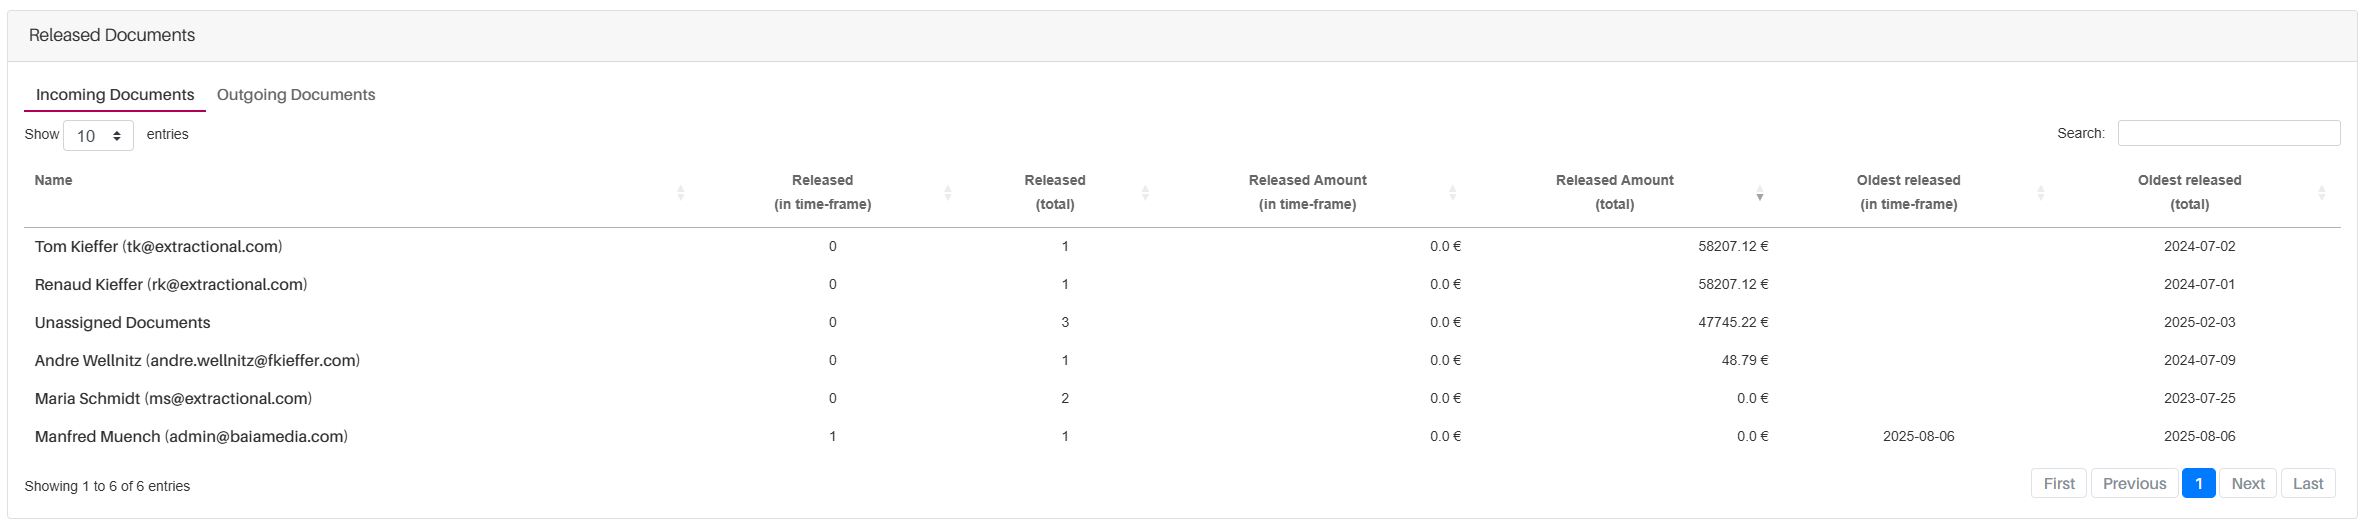Go to First page

pos(2058,484)
